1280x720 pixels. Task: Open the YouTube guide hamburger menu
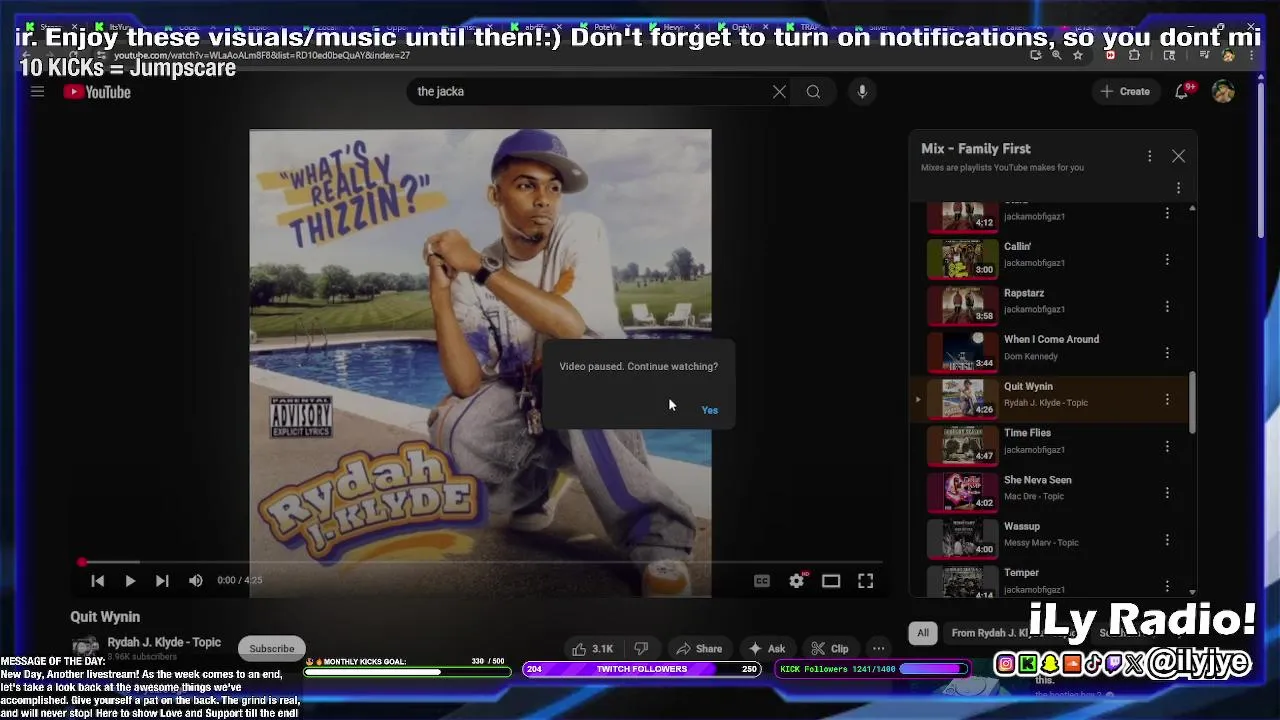click(x=37, y=92)
